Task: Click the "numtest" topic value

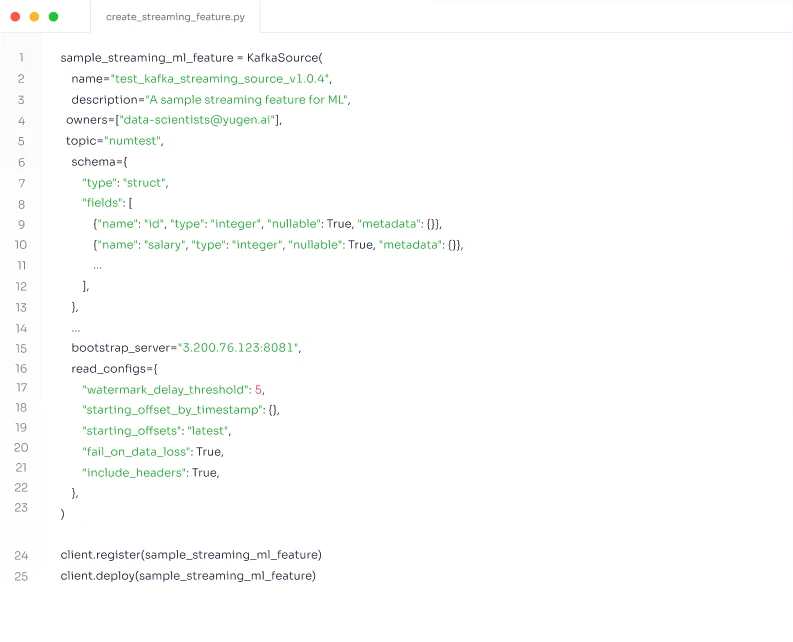Action: (132, 141)
